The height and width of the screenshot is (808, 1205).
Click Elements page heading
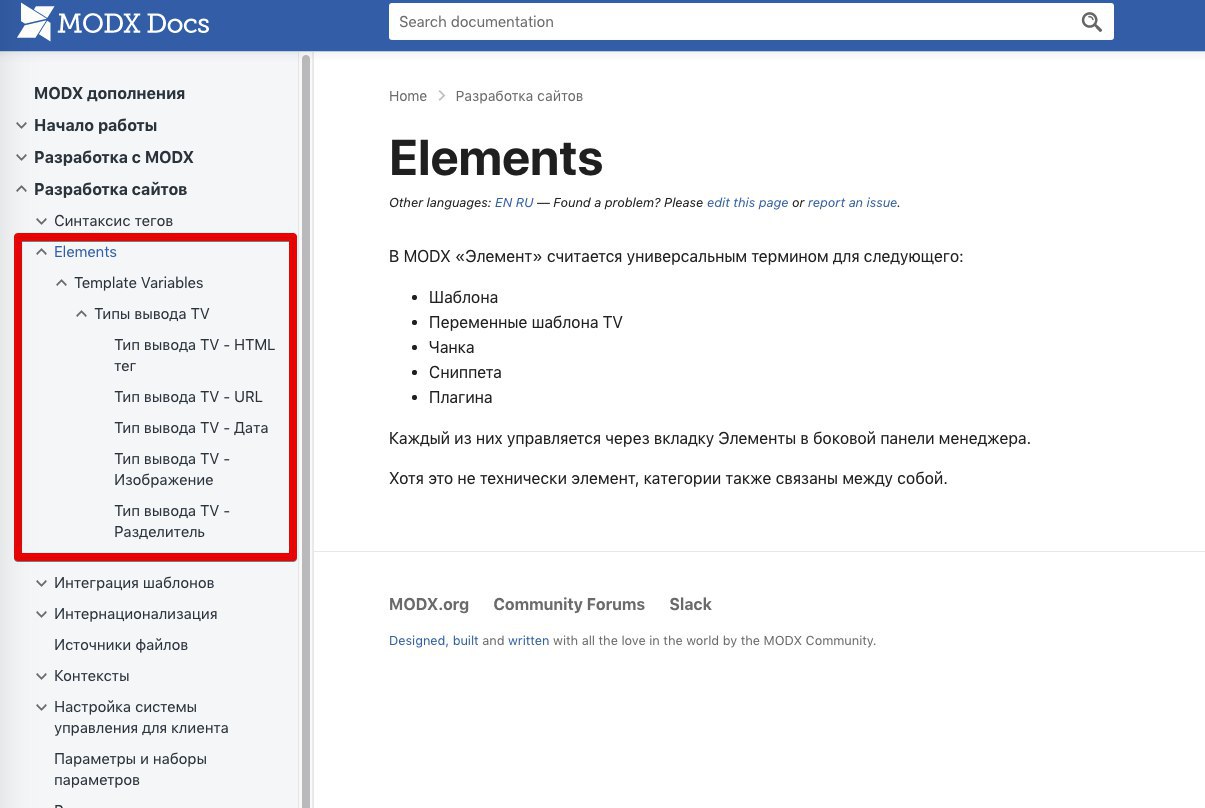[x=496, y=158]
